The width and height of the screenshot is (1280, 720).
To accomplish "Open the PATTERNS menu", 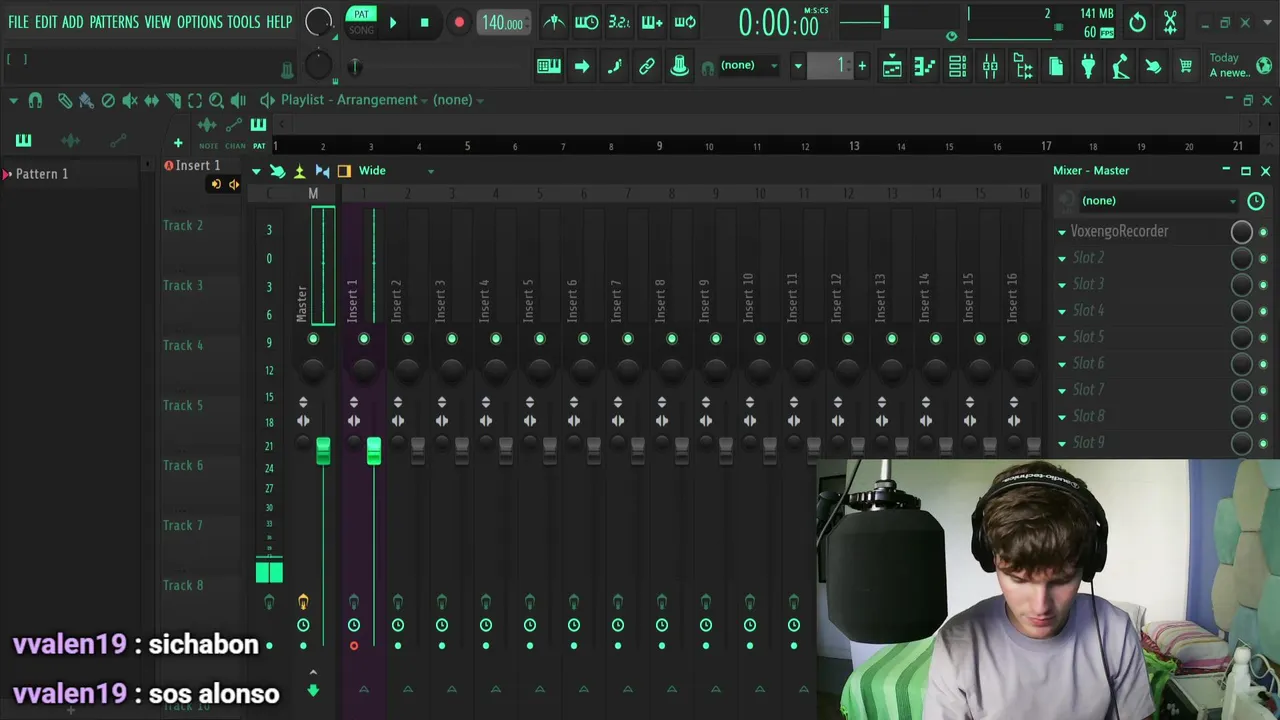I will [x=114, y=22].
